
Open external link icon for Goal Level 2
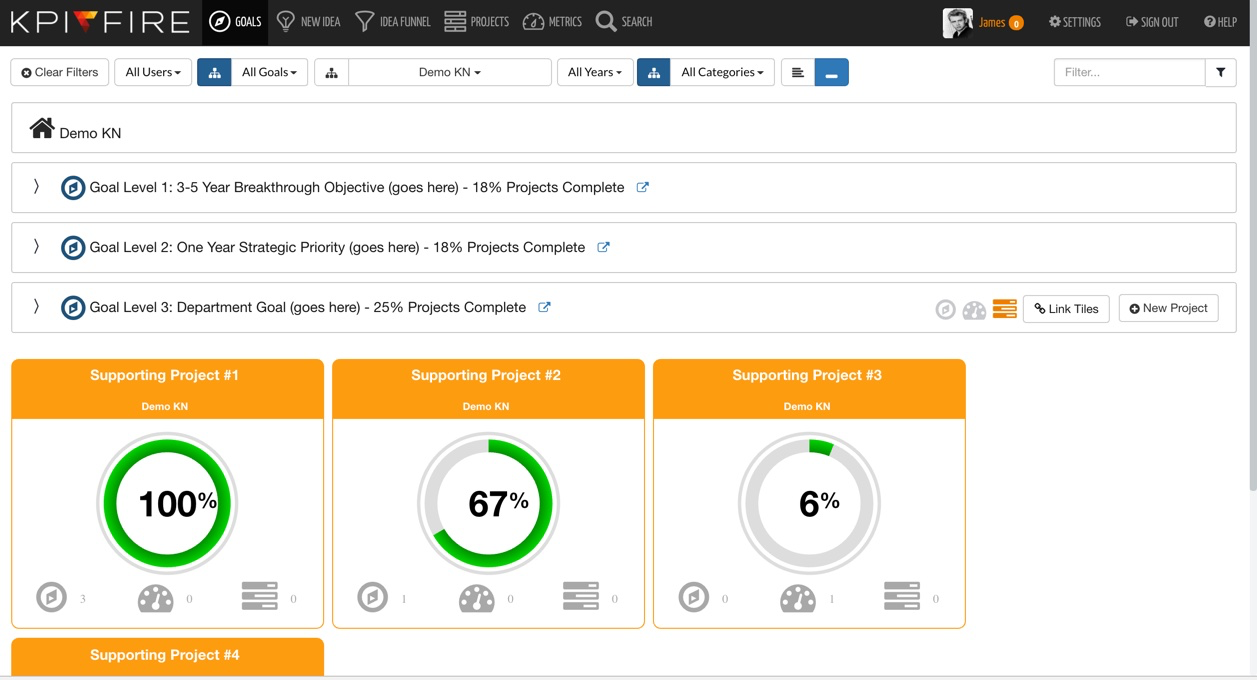tap(603, 247)
